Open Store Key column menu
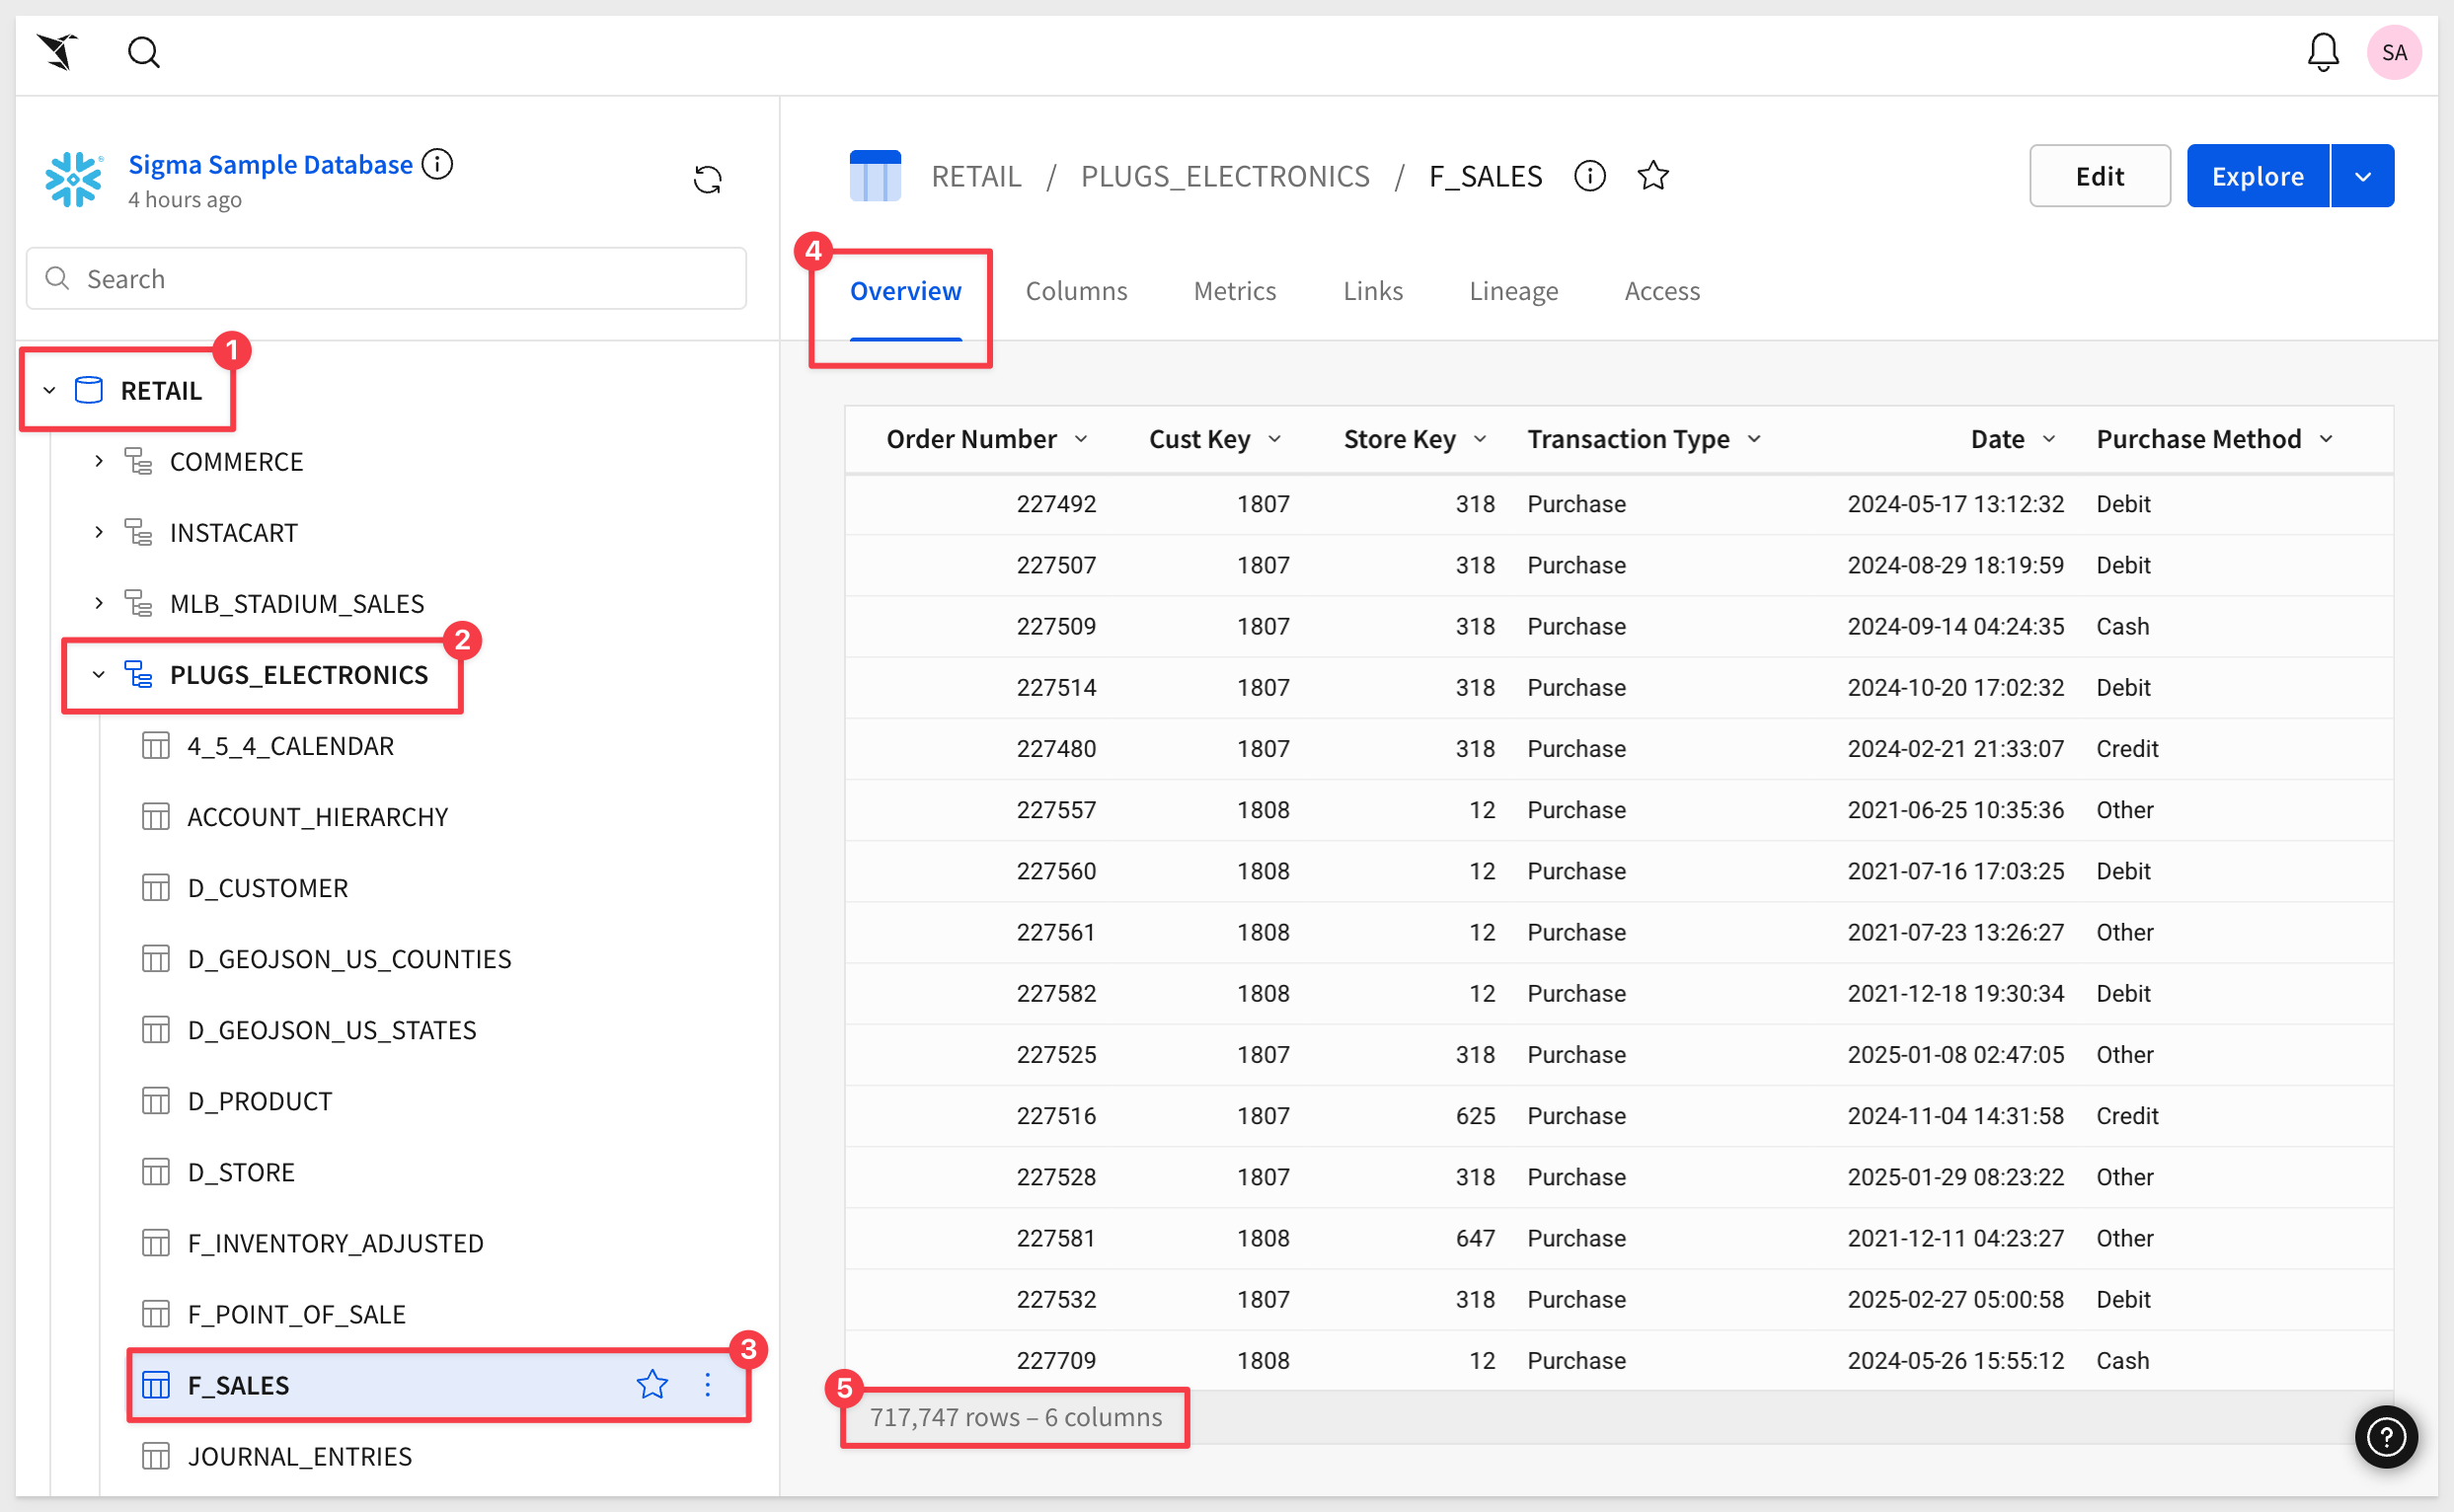 (x=1480, y=439)
